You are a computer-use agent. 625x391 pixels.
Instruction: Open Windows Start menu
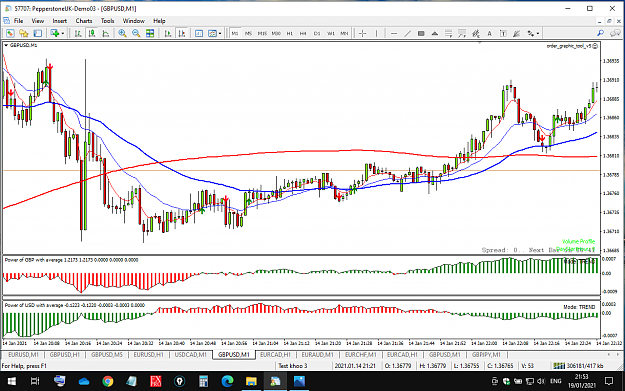(12, 381)
